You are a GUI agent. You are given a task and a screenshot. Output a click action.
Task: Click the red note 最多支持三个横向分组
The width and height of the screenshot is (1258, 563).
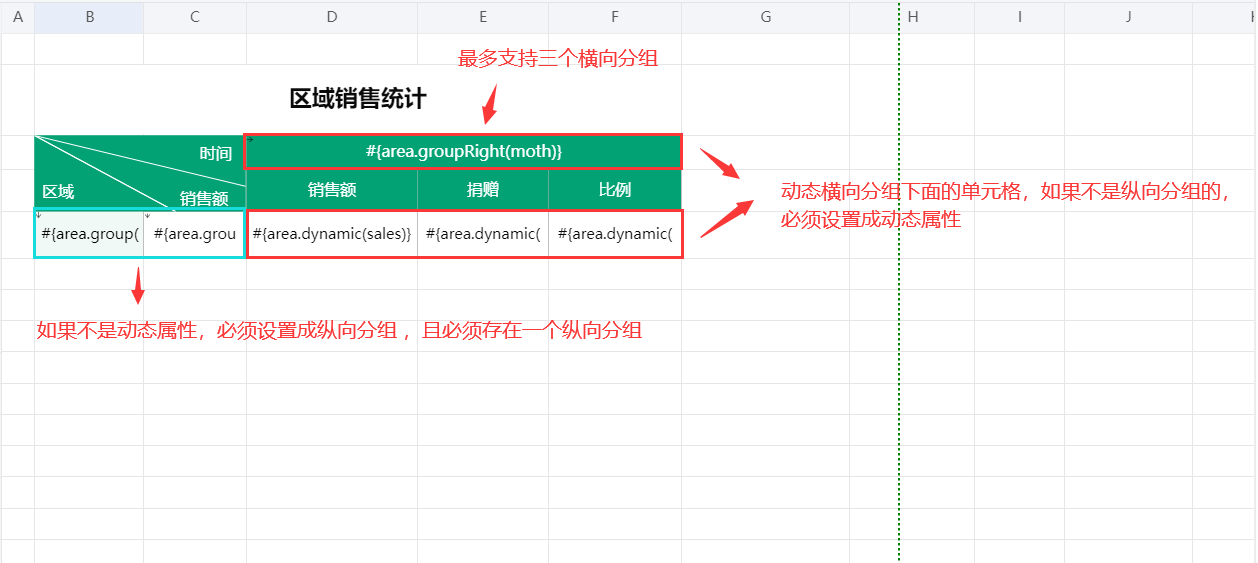558,59
